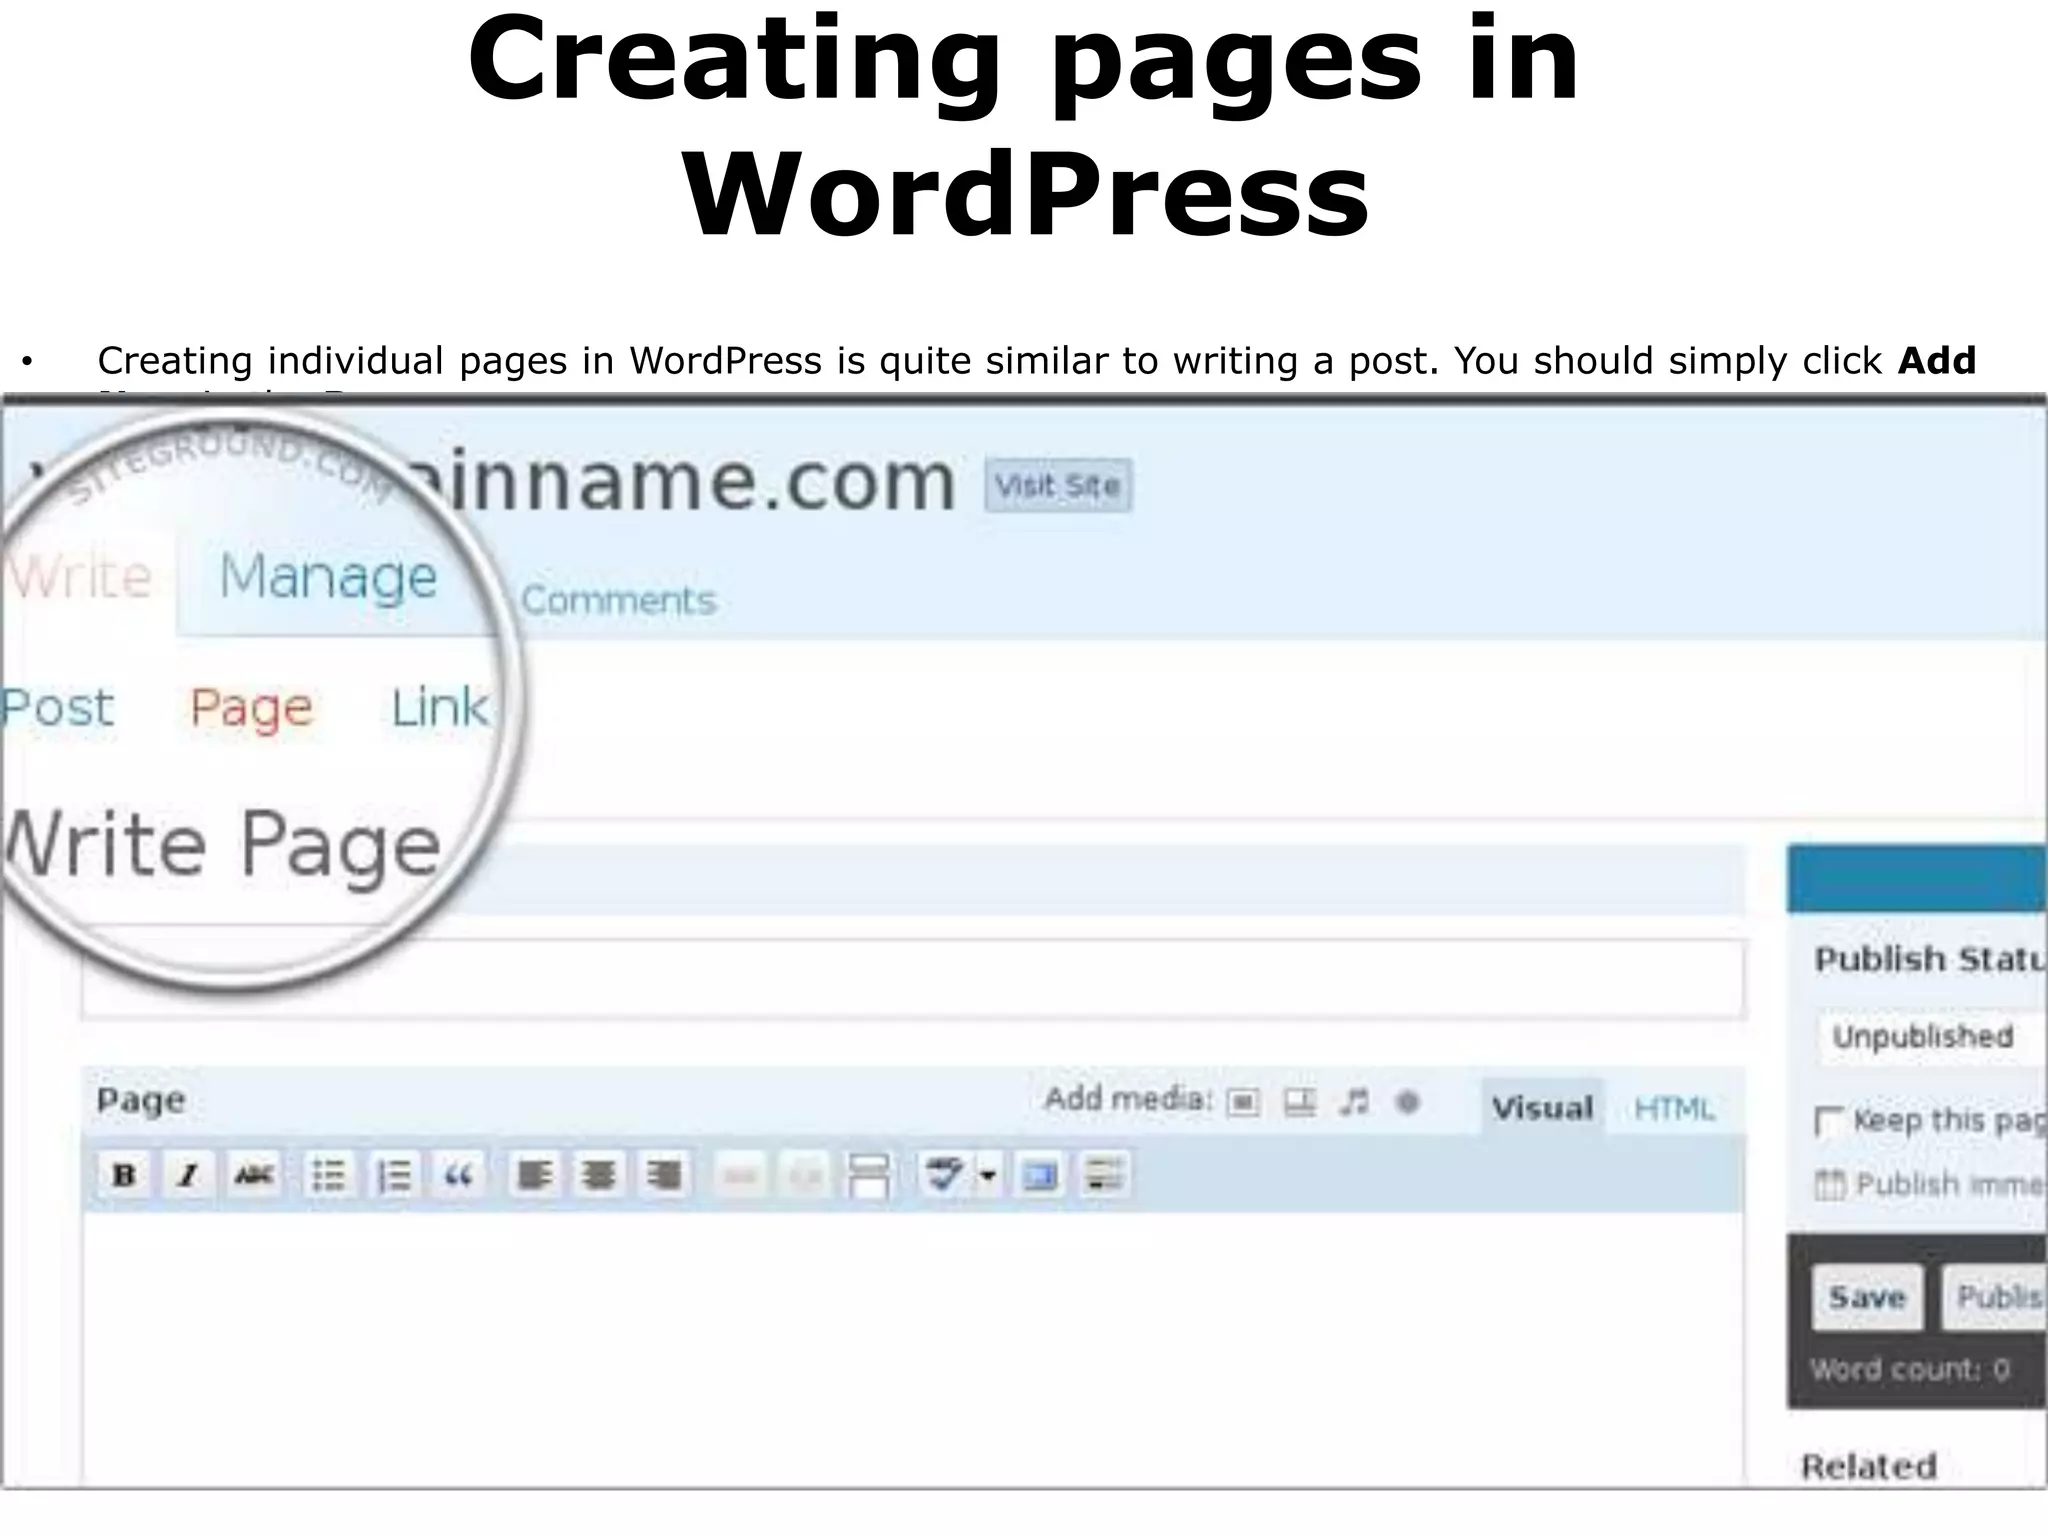Enable the Keep this page checkbox
The height and width of the screenshot is (1536, 2048).
(1830, 1122)
